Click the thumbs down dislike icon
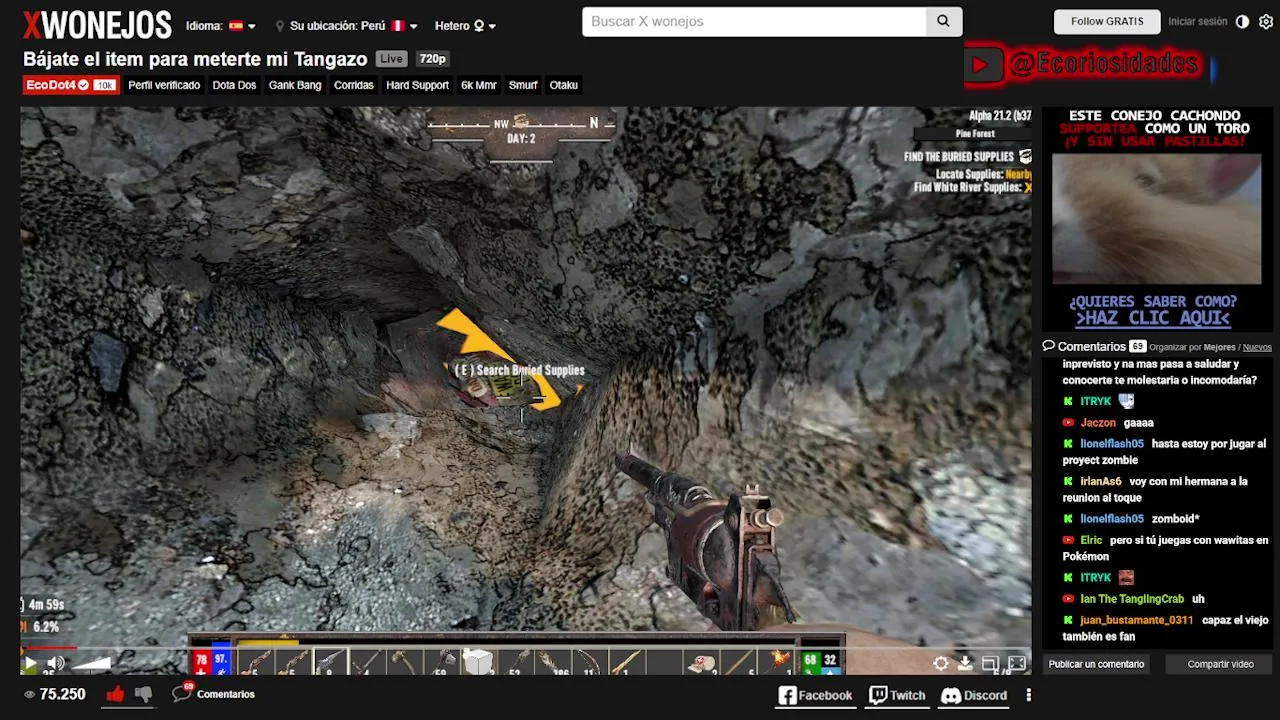 143,694
